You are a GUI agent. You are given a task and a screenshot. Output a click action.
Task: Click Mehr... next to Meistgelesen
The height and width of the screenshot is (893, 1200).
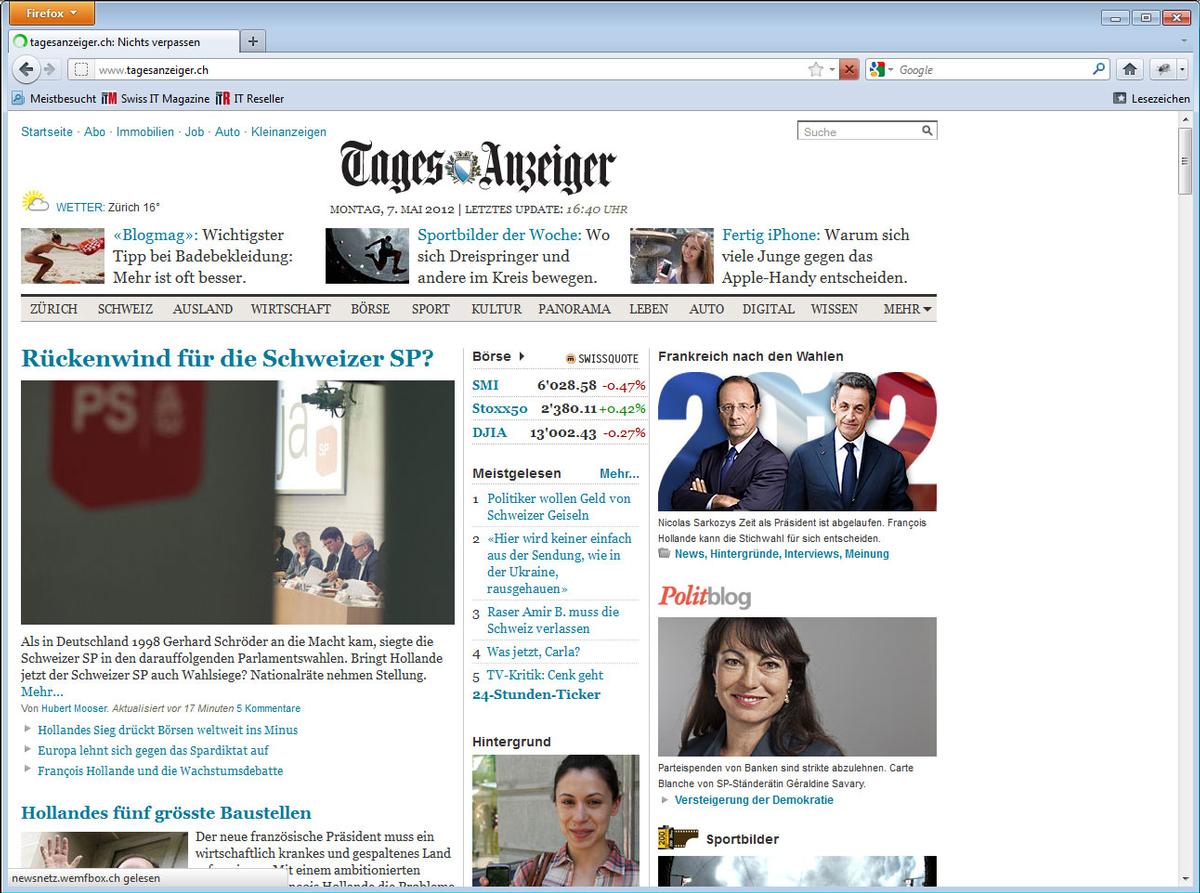click(619, 473)
